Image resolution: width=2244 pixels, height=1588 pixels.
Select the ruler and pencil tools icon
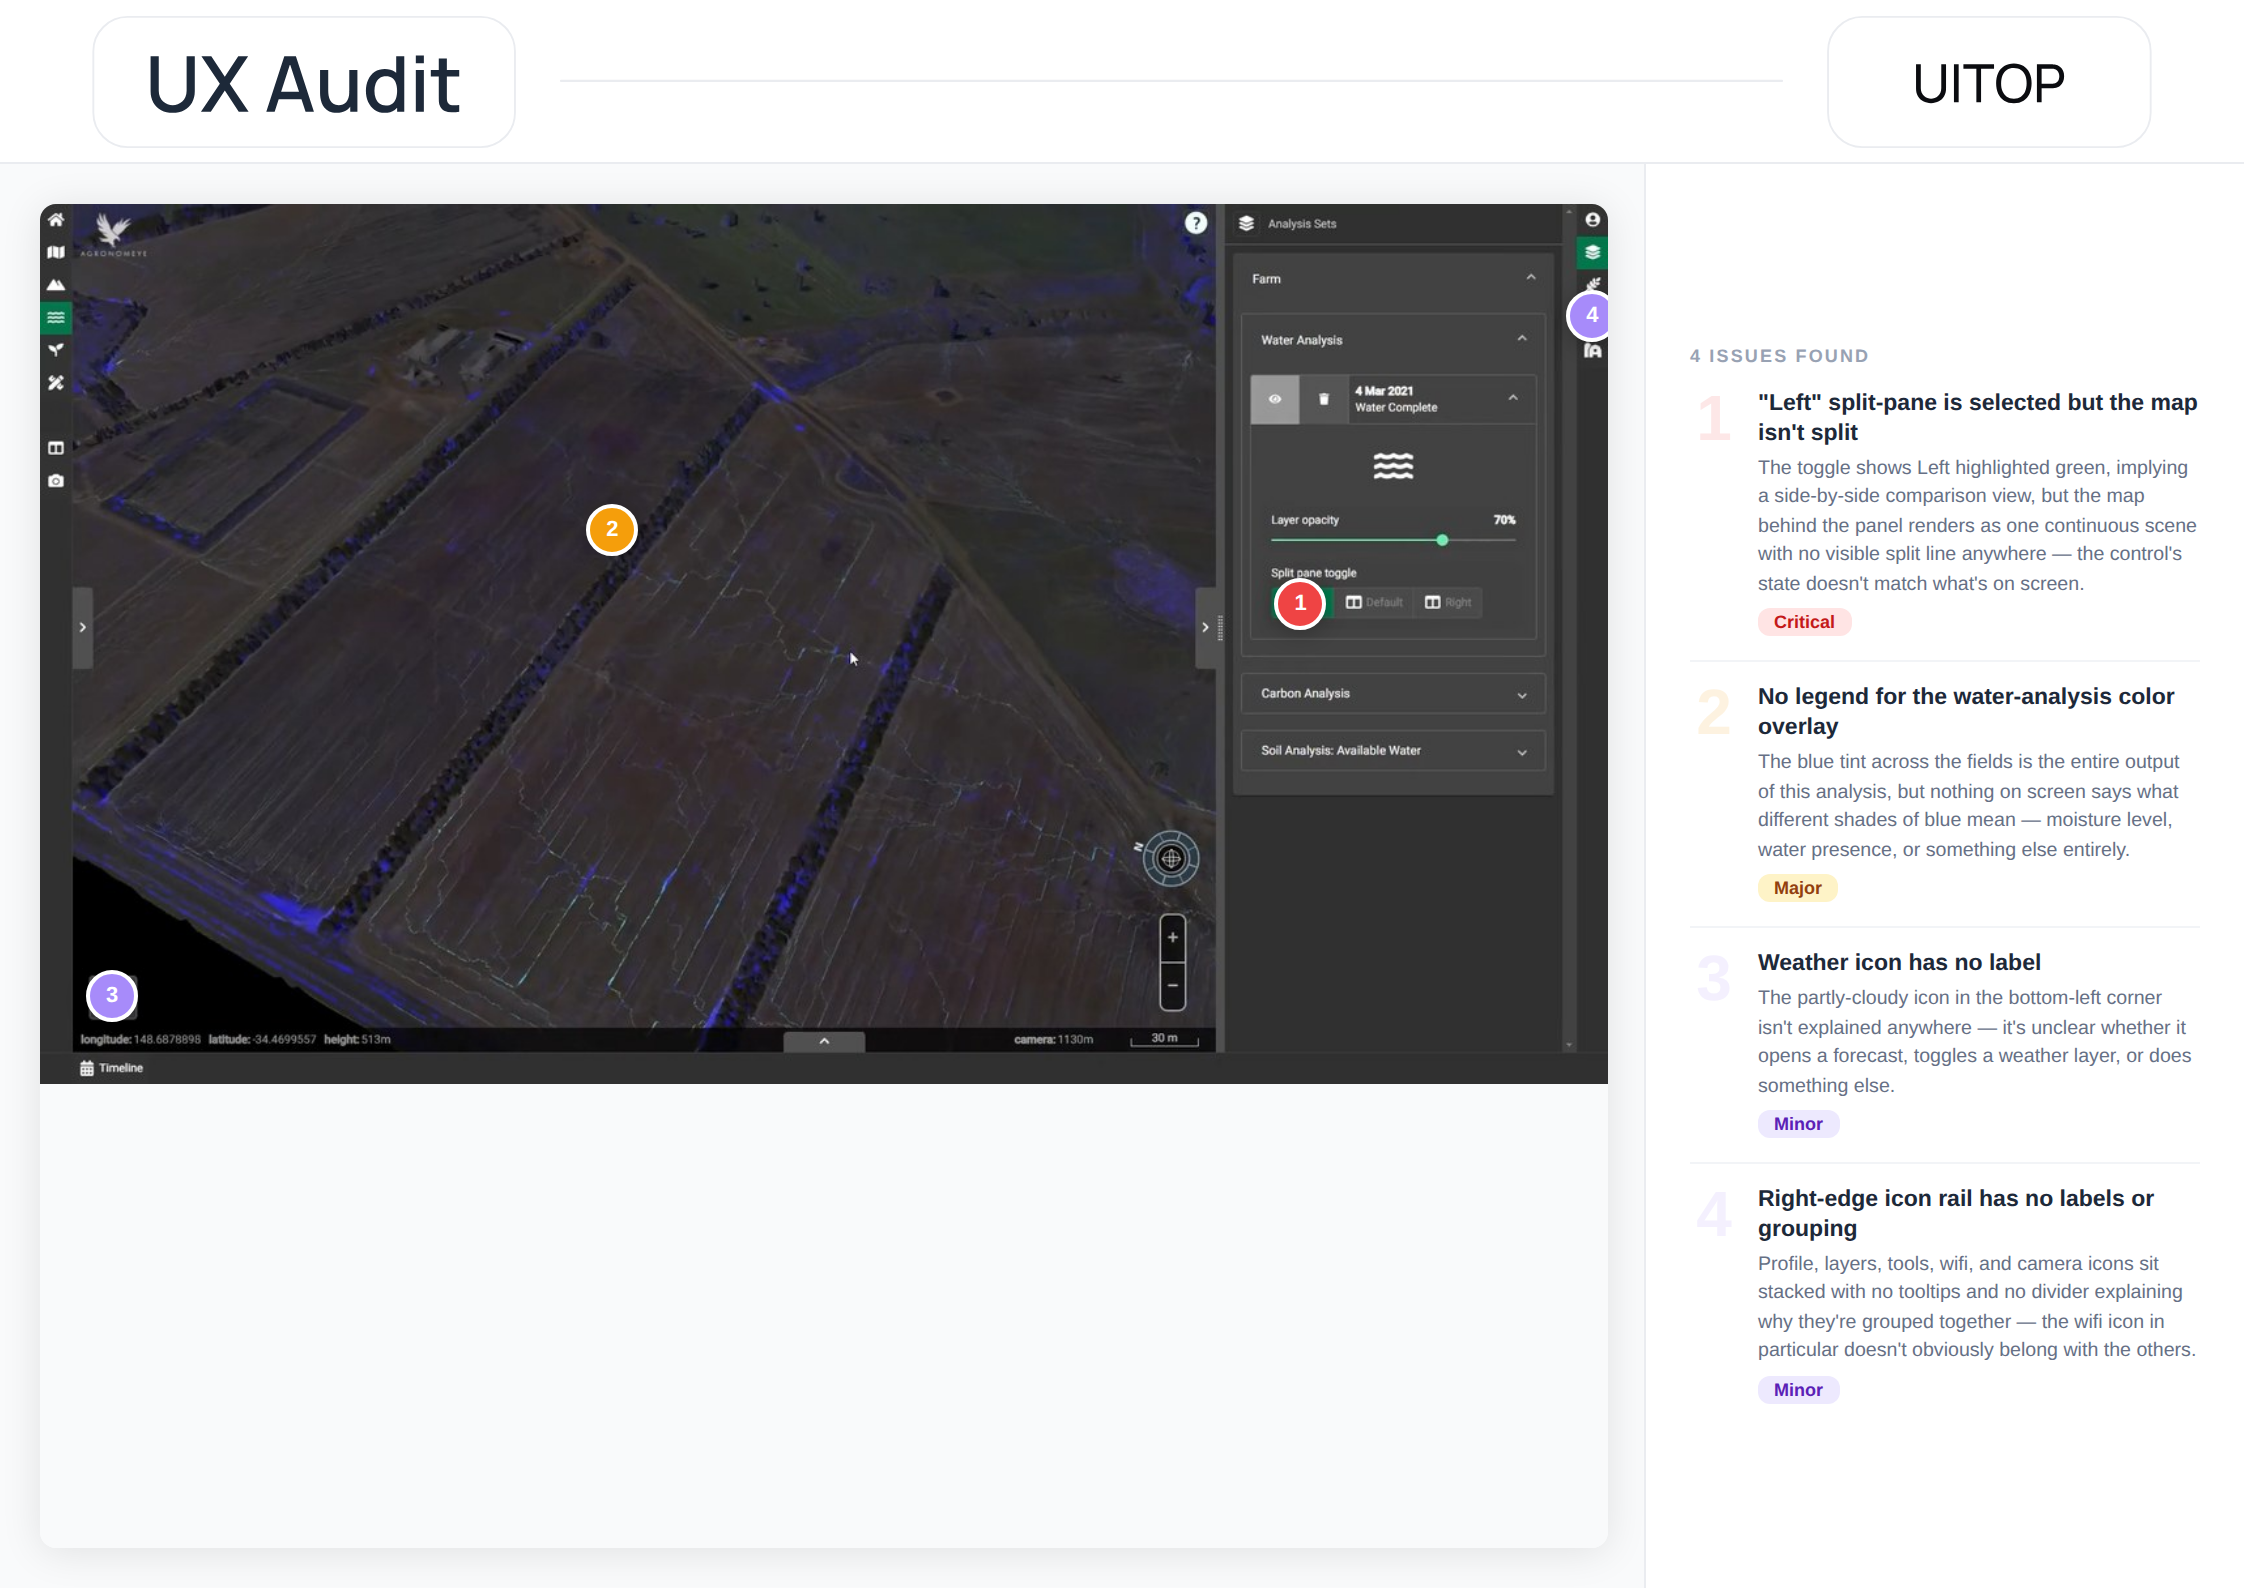[x=56, y=383]
